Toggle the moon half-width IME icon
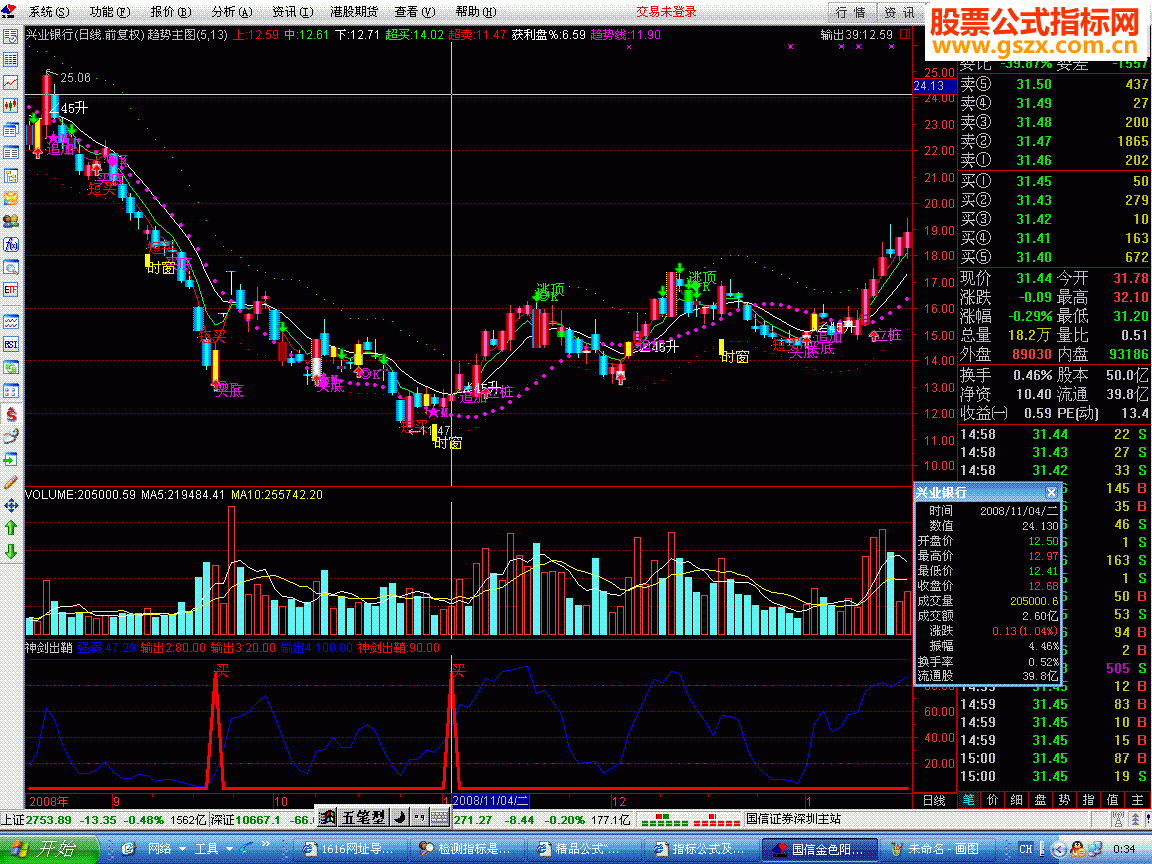Screen dimensions: 1152x864 pos(399,817)
